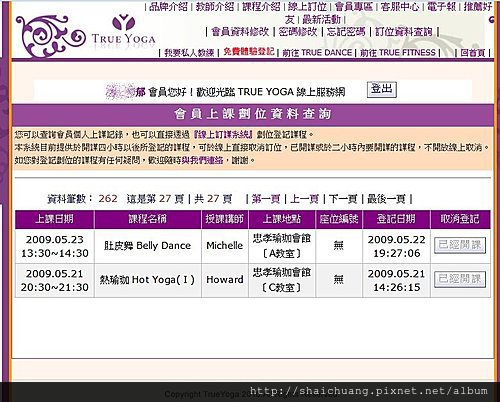Go to 前往 TRUE FITNESS site
This screenshot has width=500, height=402.
tap(398, 53)
